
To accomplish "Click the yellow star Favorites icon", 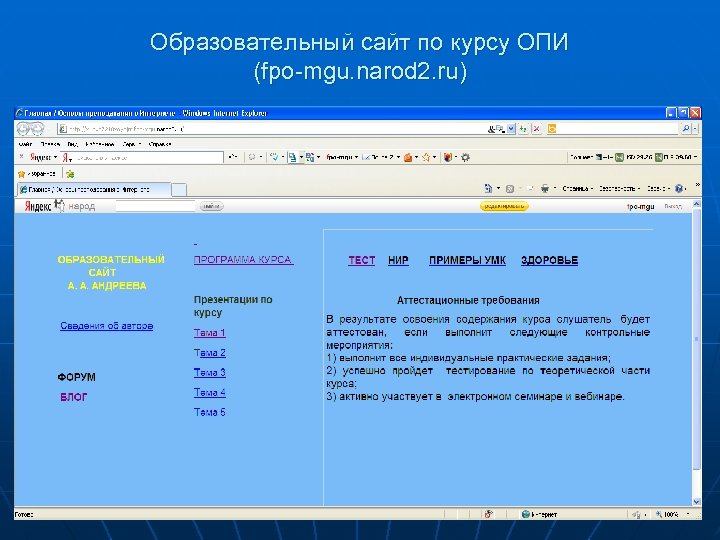I will point(21,174).
